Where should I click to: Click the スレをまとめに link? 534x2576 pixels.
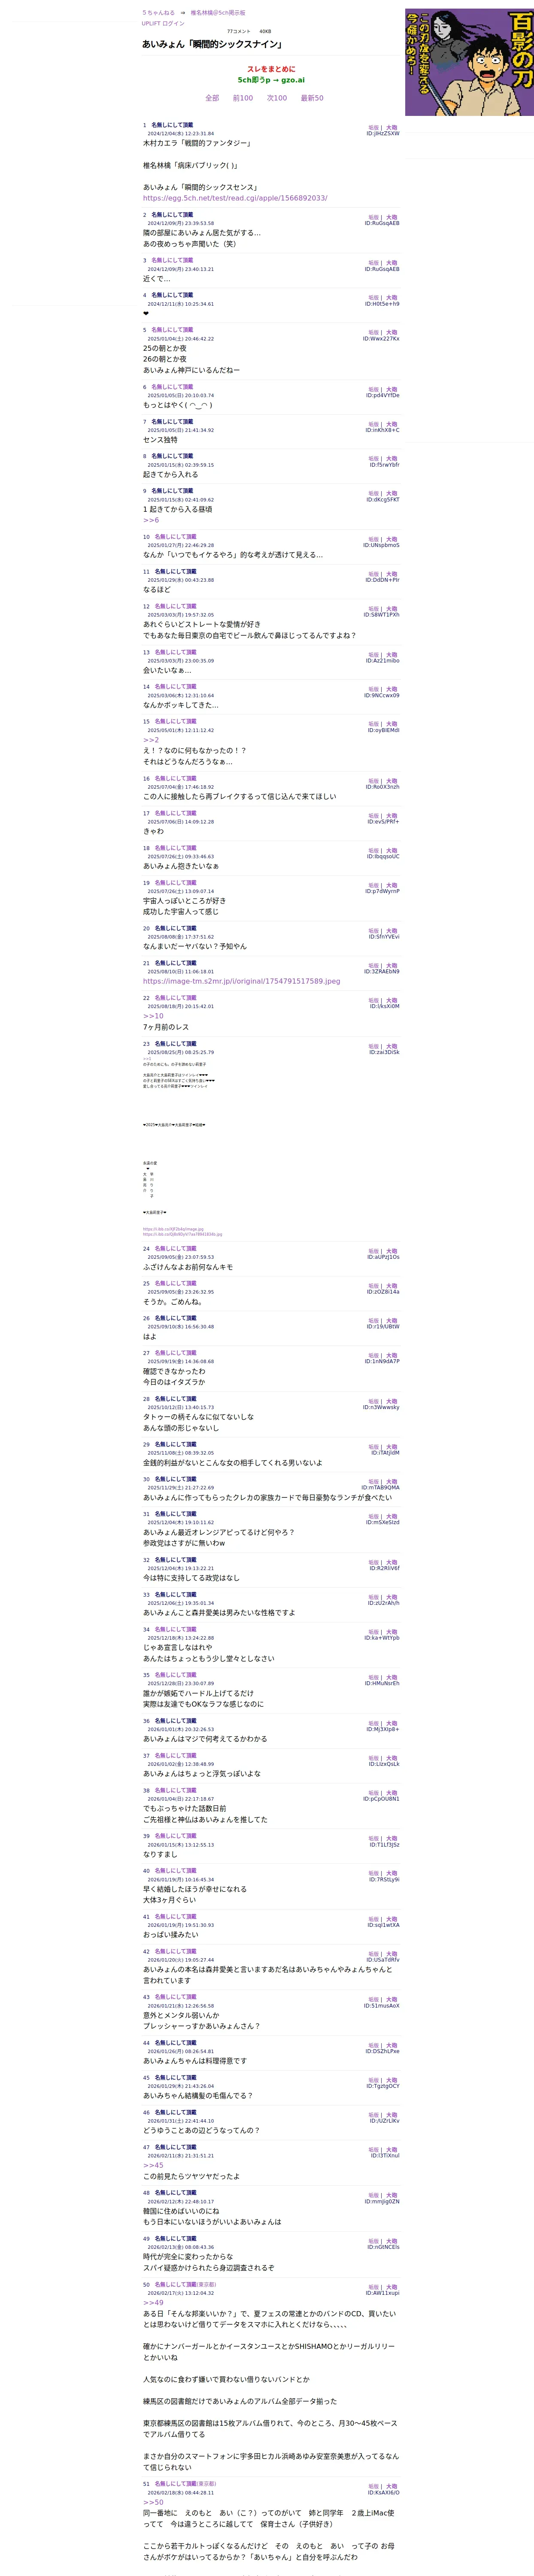point(271,69)
